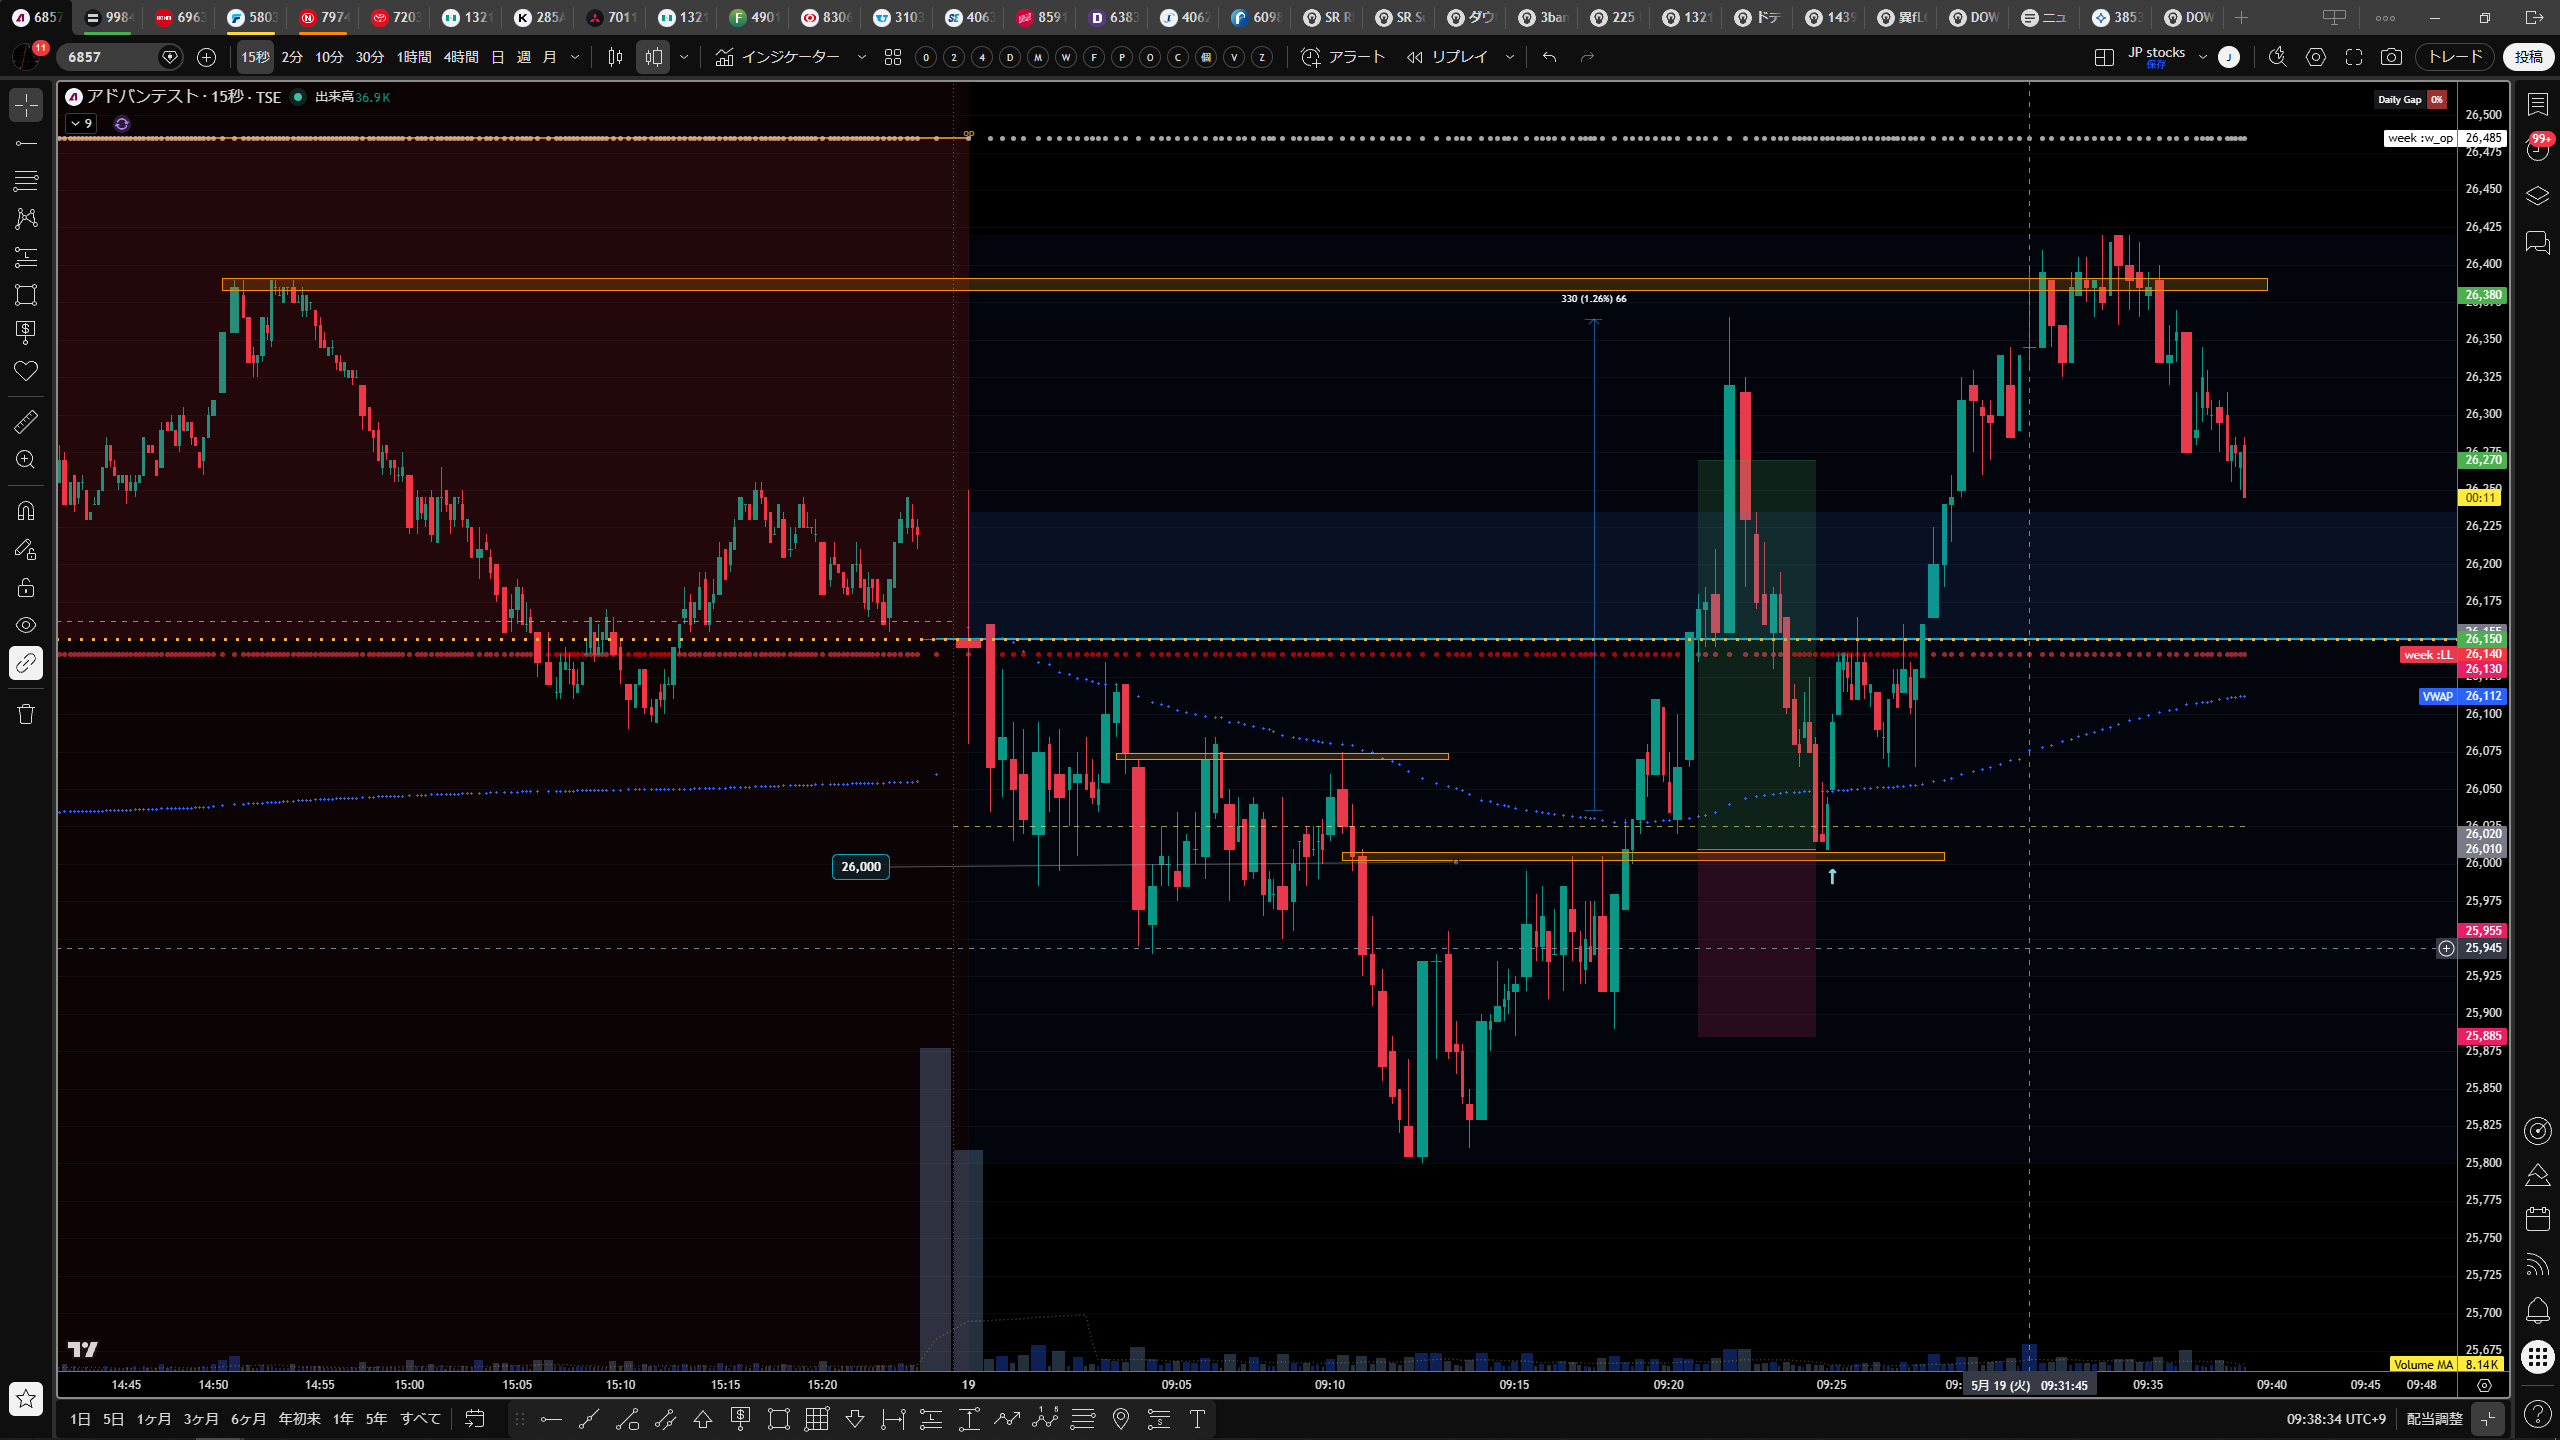Expand the collapsed indicators legend showing 9
The image size is (2560, 1440).
(81, 124)
